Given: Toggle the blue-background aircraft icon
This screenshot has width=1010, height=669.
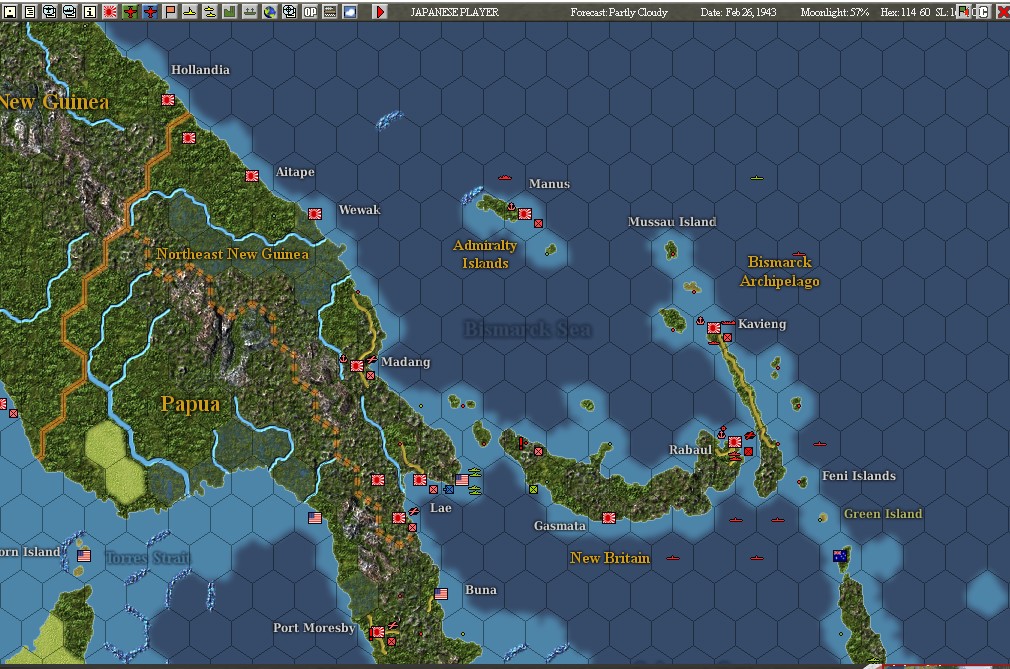Looking at the screenshot, I should point(149,12).
